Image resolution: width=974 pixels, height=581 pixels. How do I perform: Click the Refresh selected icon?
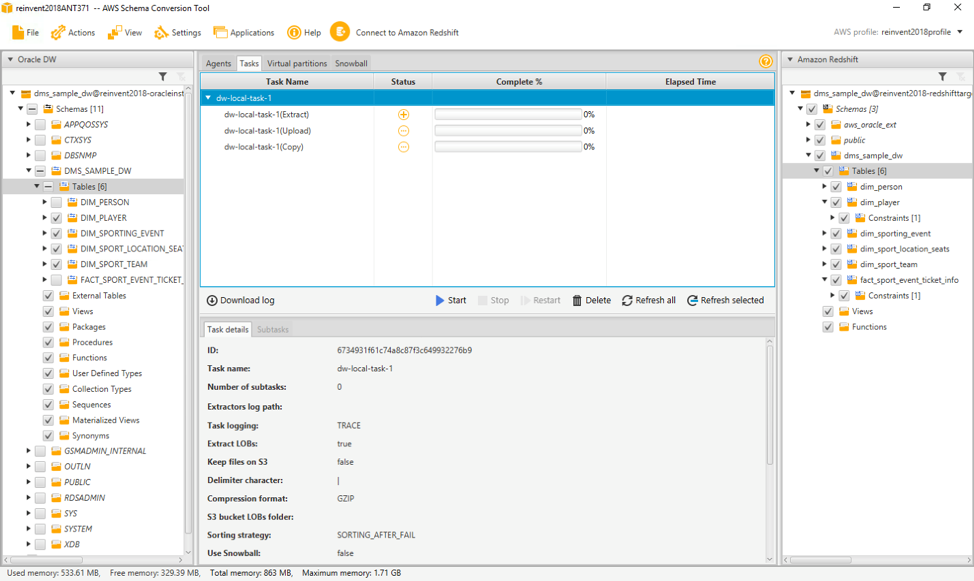693,300
